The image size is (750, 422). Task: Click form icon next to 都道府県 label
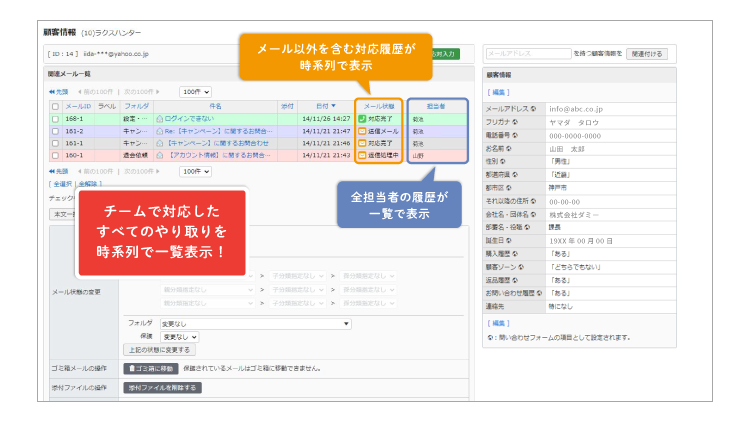515,175
